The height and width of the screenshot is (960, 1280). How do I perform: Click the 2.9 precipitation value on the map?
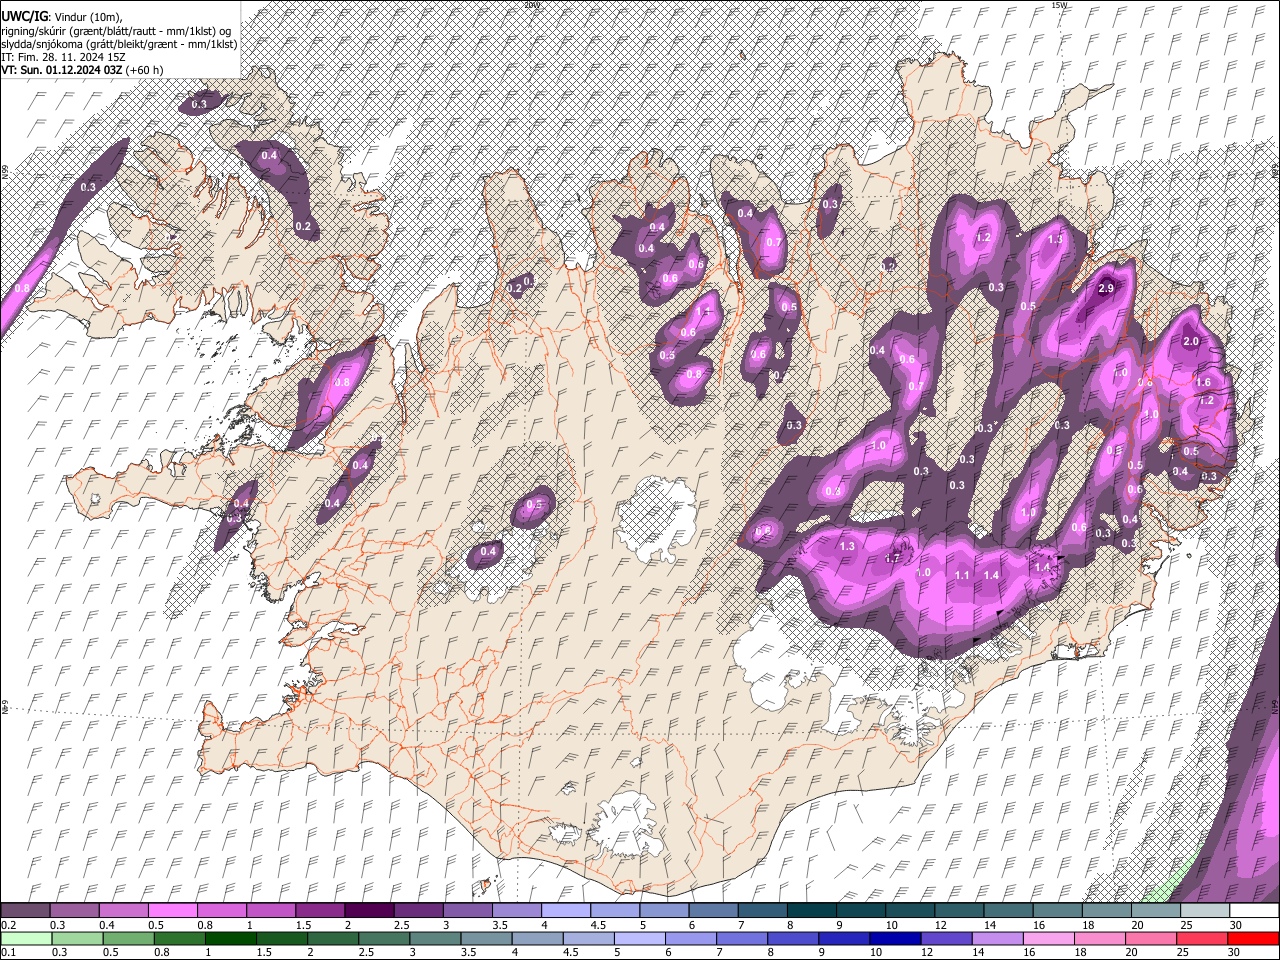[1105, 289]
